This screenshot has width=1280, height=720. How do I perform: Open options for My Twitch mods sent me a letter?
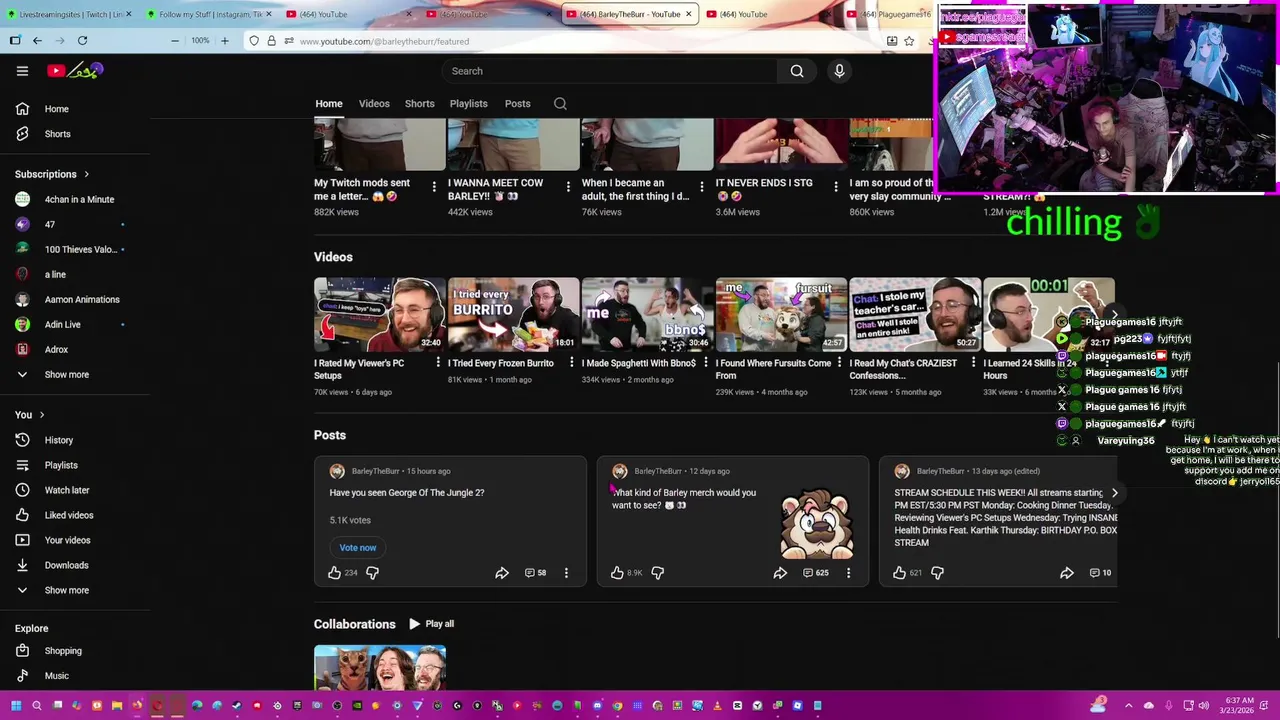434,187
